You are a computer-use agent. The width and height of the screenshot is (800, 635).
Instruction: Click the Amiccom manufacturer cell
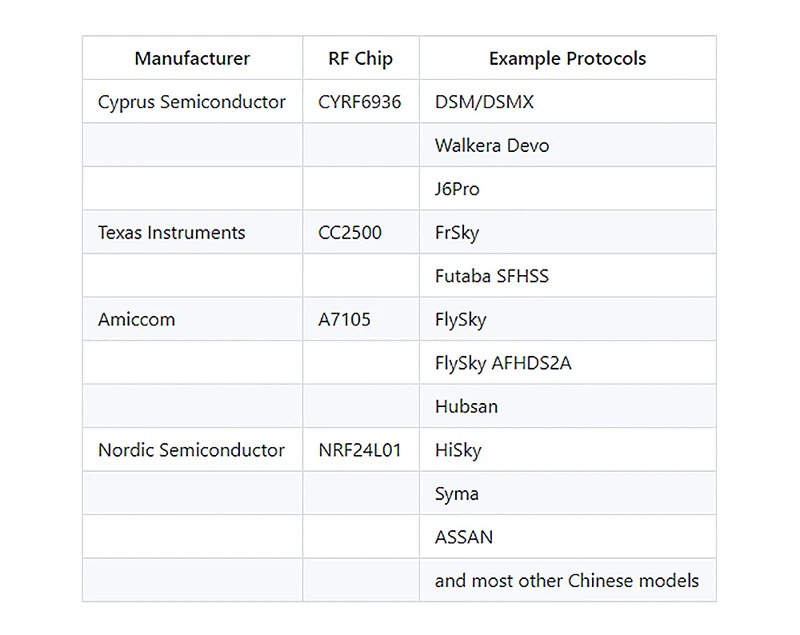coord(192,319)
